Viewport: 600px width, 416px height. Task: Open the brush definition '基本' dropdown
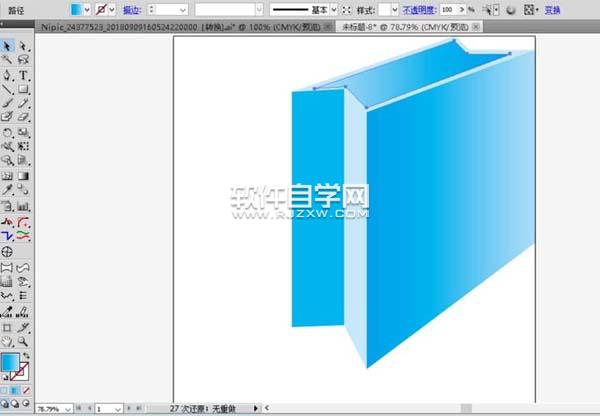(x=334, y=10)
